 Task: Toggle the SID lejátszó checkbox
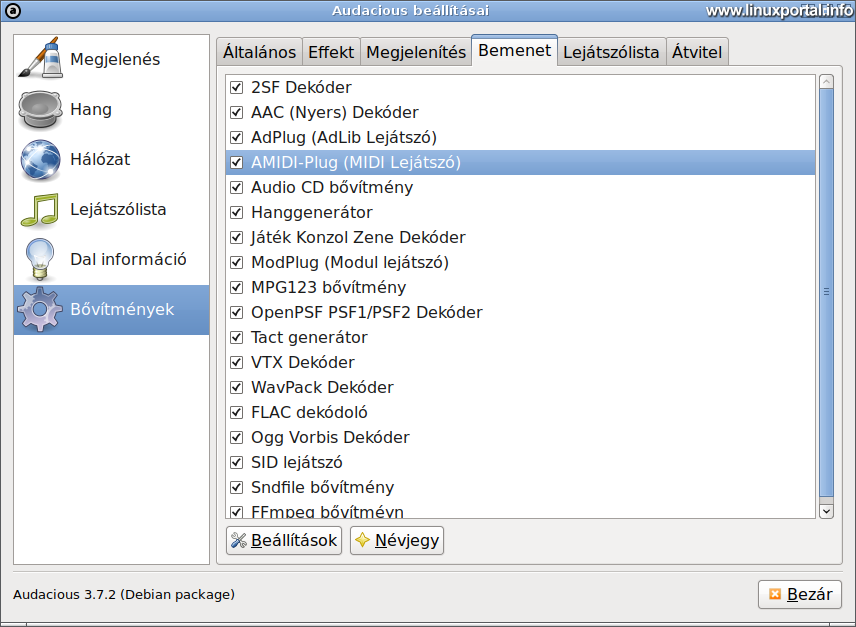tap(236, 463)
